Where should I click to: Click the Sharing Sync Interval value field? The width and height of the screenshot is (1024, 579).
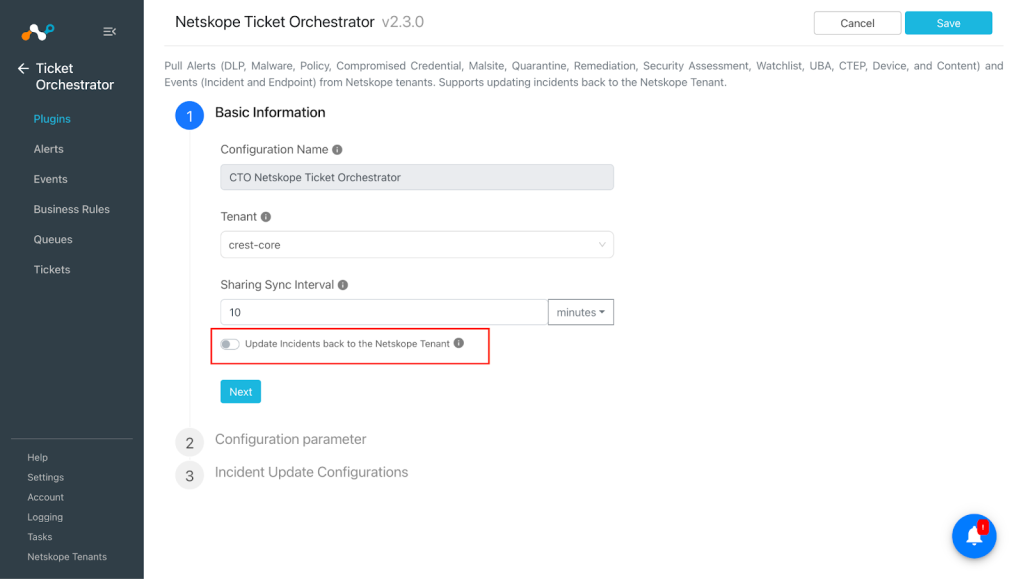point(384,312)
